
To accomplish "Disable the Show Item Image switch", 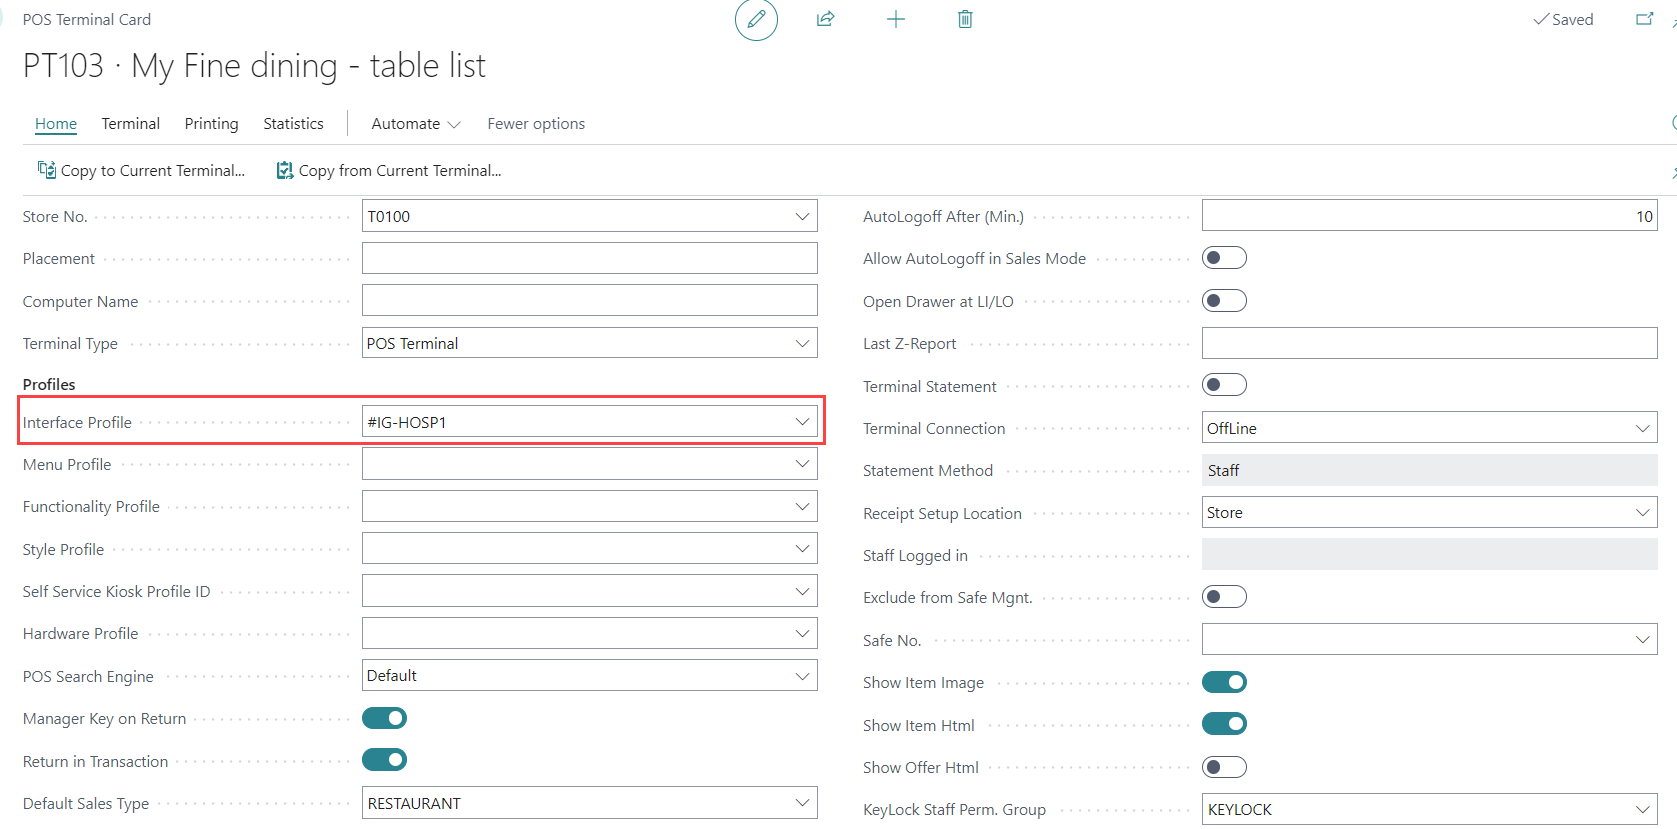I will (1224, 682).
